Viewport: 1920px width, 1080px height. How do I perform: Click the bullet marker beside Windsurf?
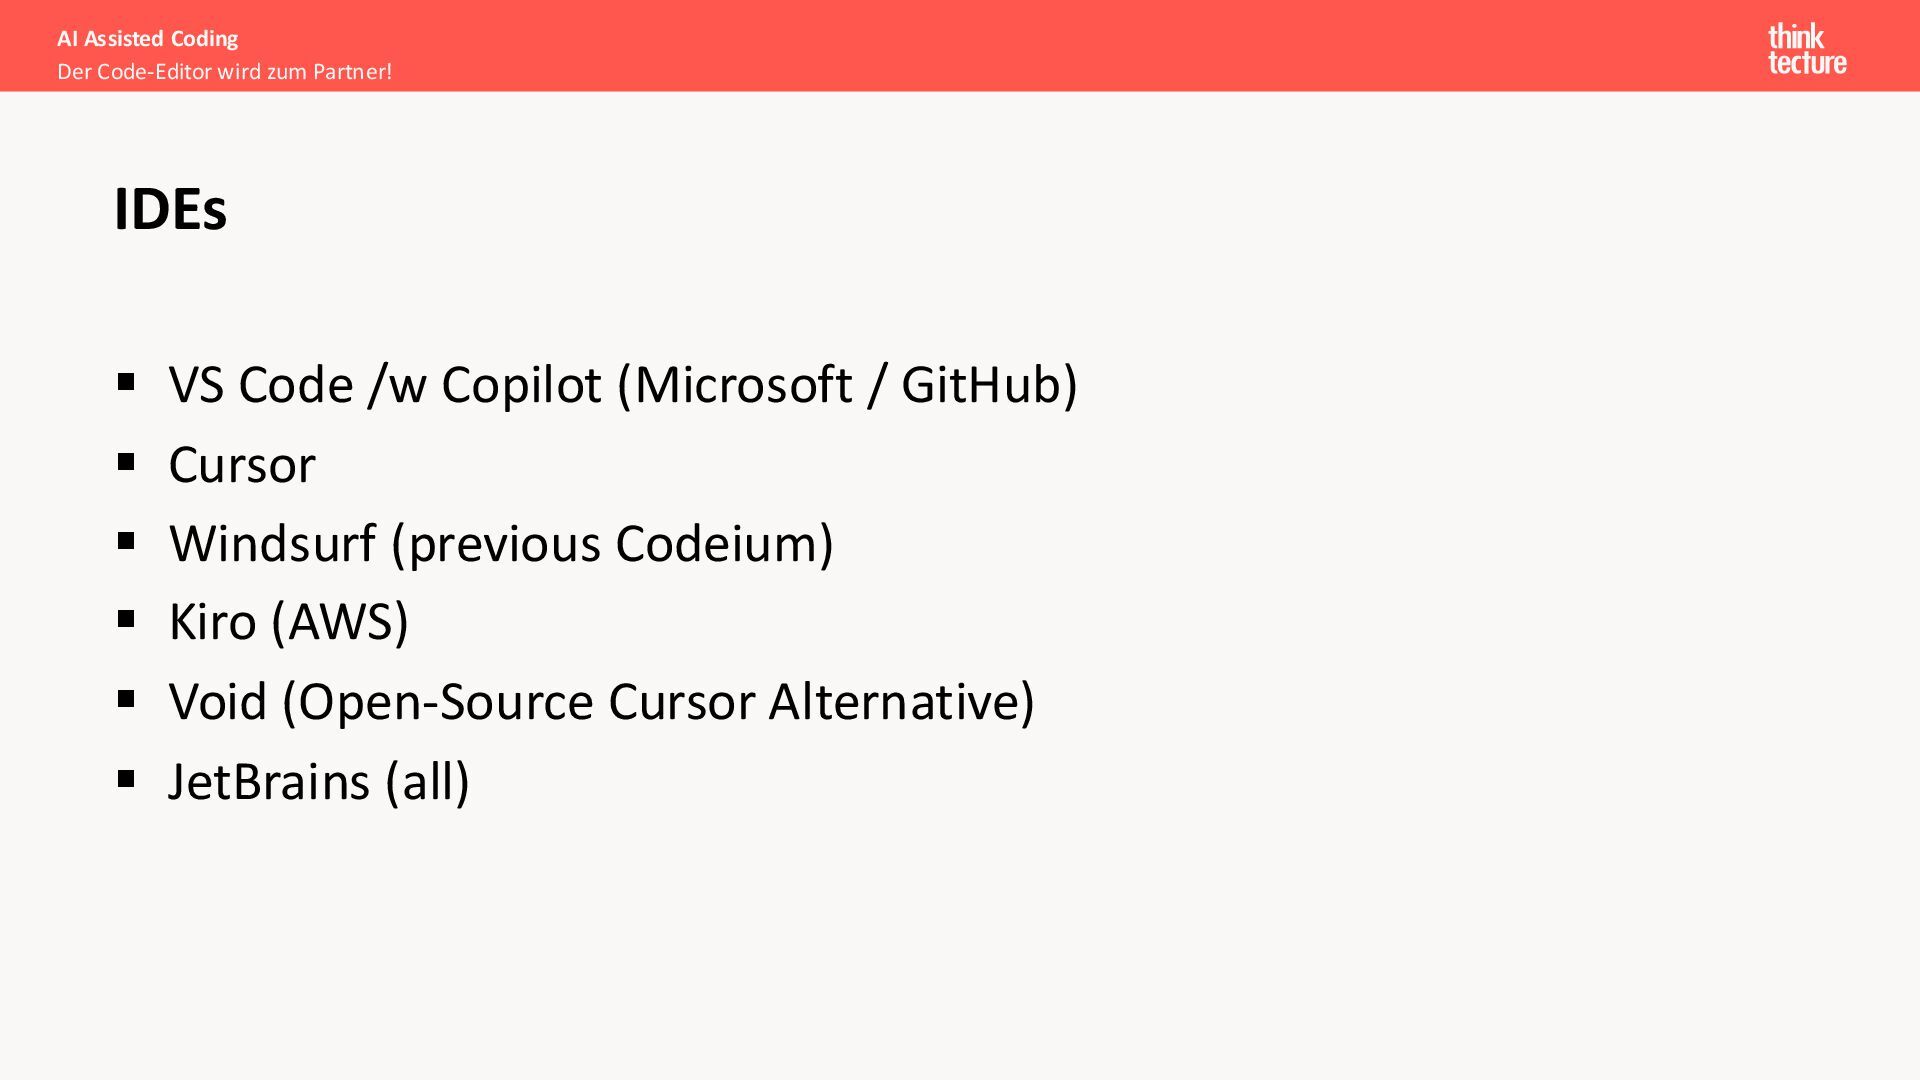pyautogui.click(x=126, y=541)
